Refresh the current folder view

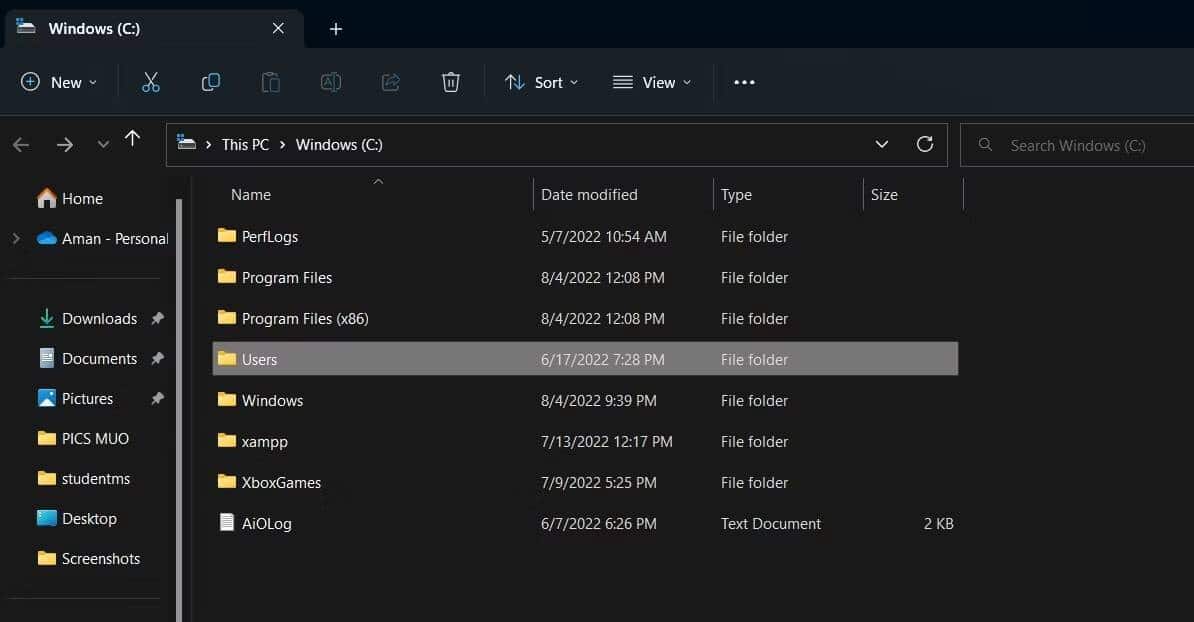tap(924, 144)
